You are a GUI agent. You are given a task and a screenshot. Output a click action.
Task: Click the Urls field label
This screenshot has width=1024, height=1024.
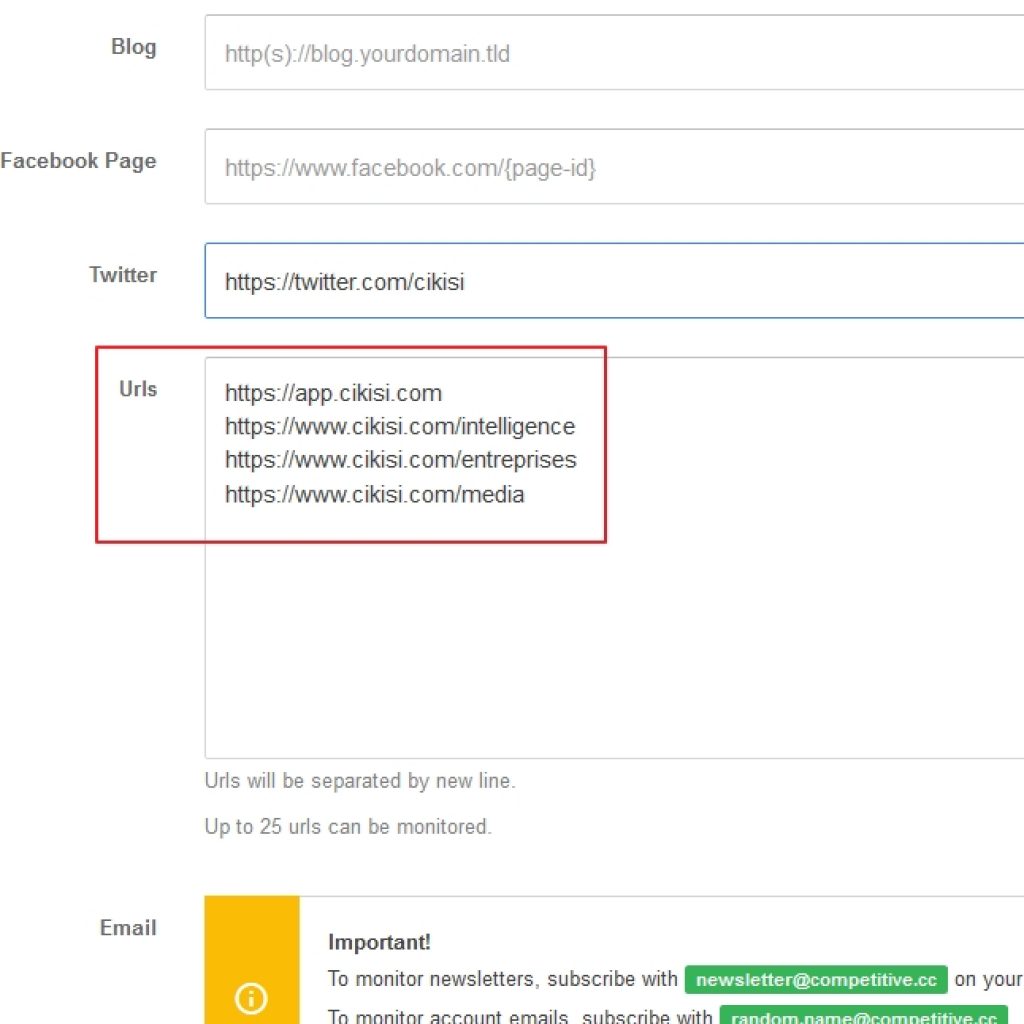pos(138,389)
